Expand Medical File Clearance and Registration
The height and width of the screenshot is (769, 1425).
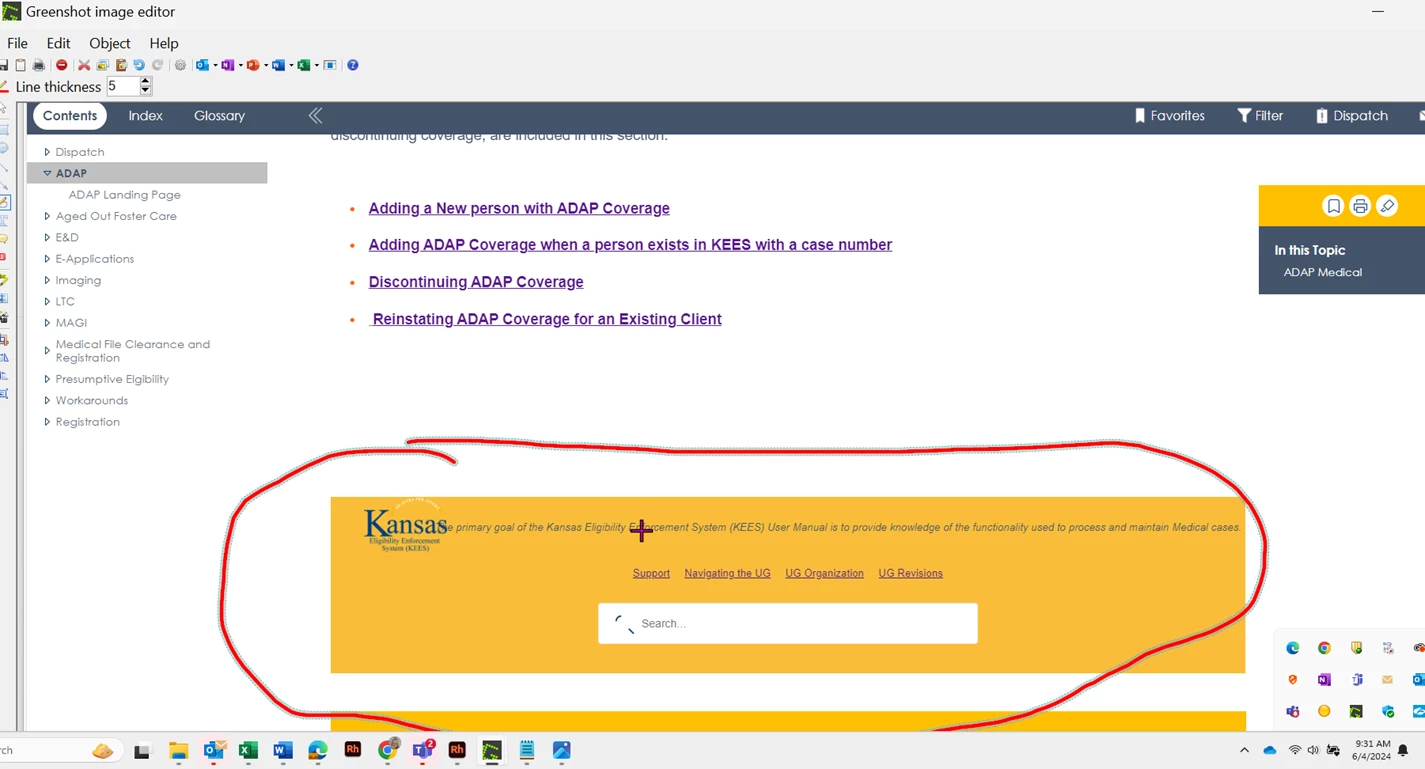47,351
